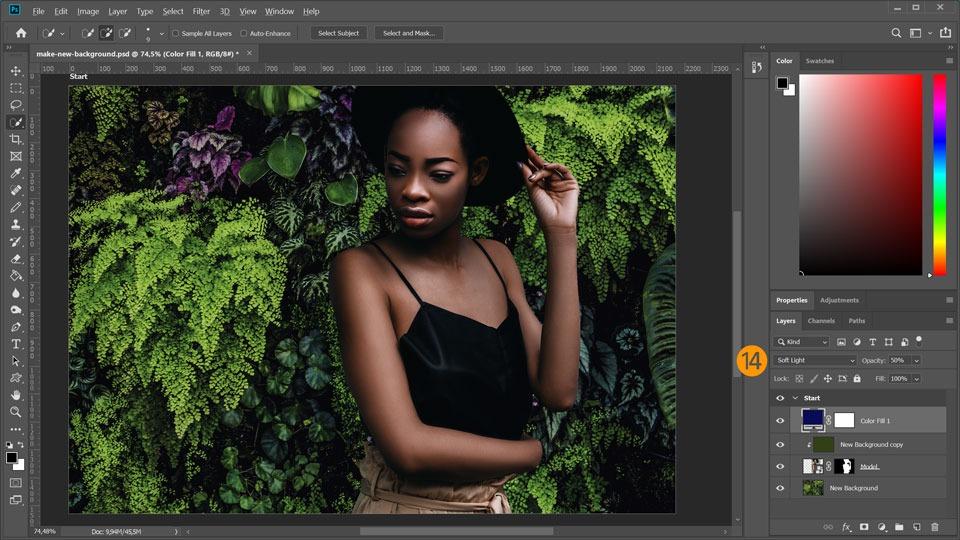Select the Zoom tool in toolbar
This screenshot has width=960, height=540.
click(x=16, y=411)
